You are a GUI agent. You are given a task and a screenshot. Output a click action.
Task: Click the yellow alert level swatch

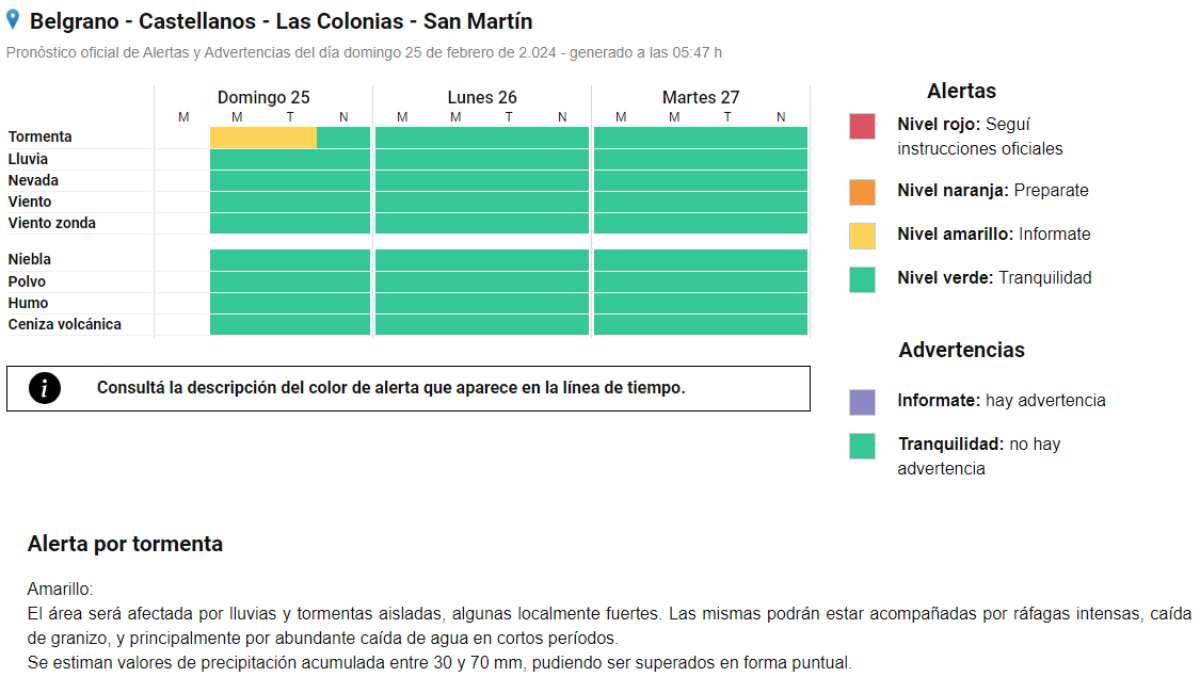tap(862, 235)
